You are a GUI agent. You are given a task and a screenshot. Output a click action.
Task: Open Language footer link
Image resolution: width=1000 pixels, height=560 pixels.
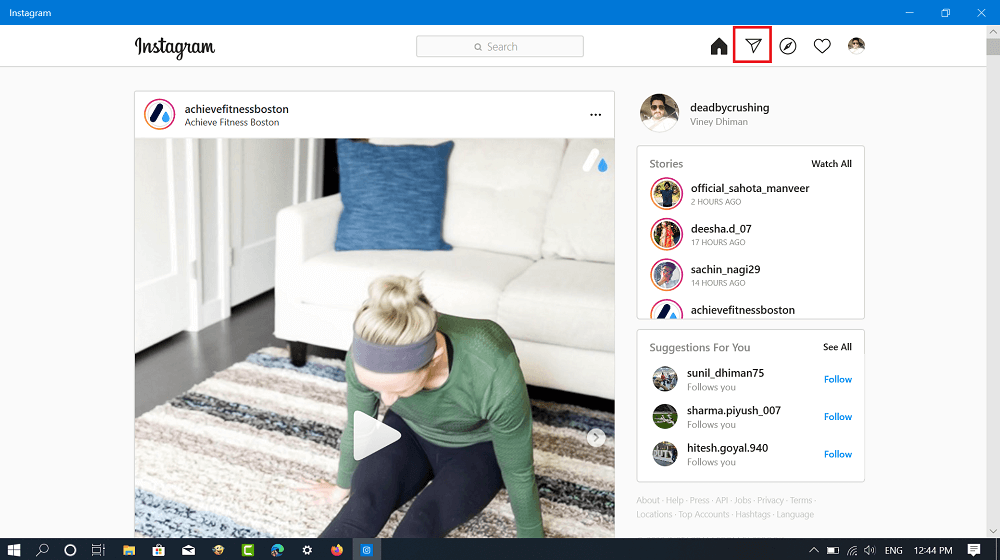click(795, 515)
